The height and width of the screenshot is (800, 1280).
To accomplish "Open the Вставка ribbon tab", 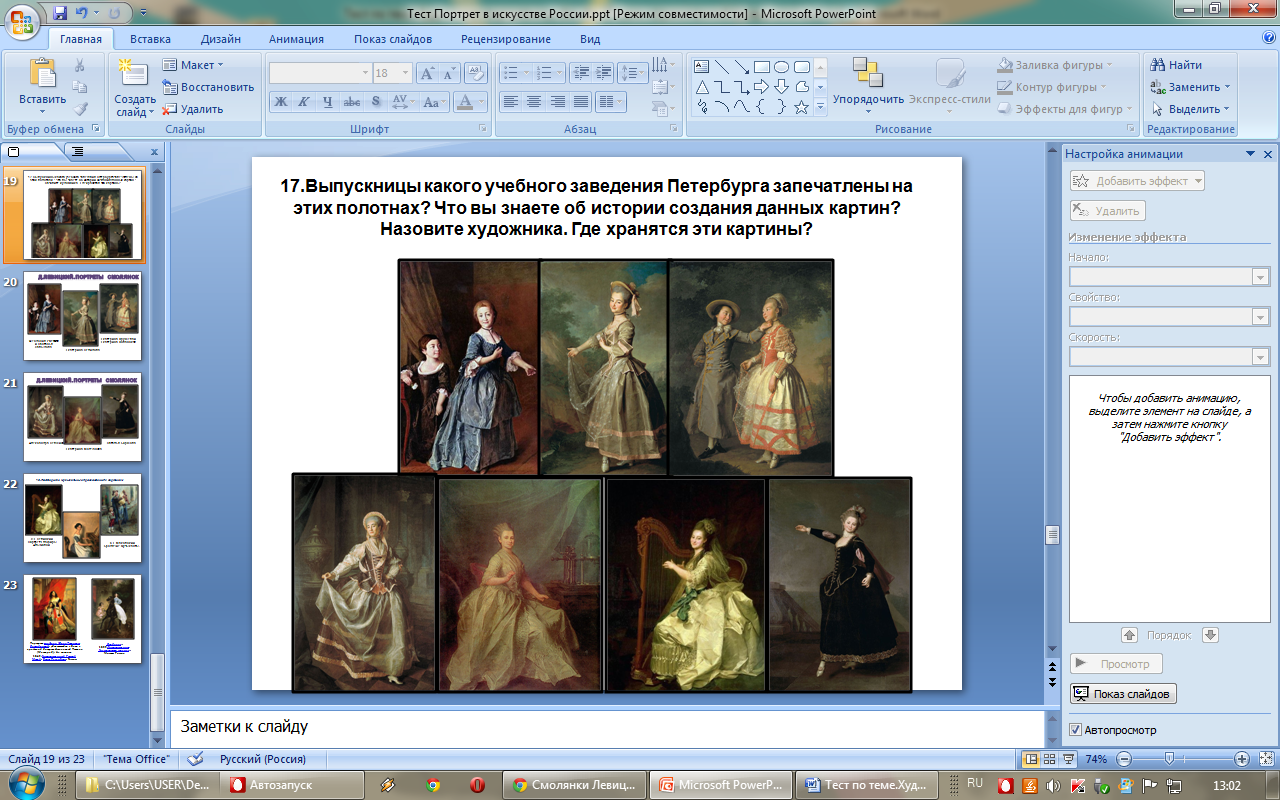I will (x=150, y=39).
